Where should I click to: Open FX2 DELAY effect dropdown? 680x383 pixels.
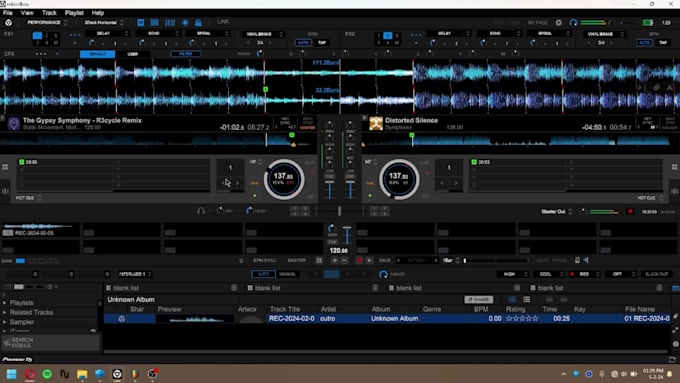[x=448, y=33]
